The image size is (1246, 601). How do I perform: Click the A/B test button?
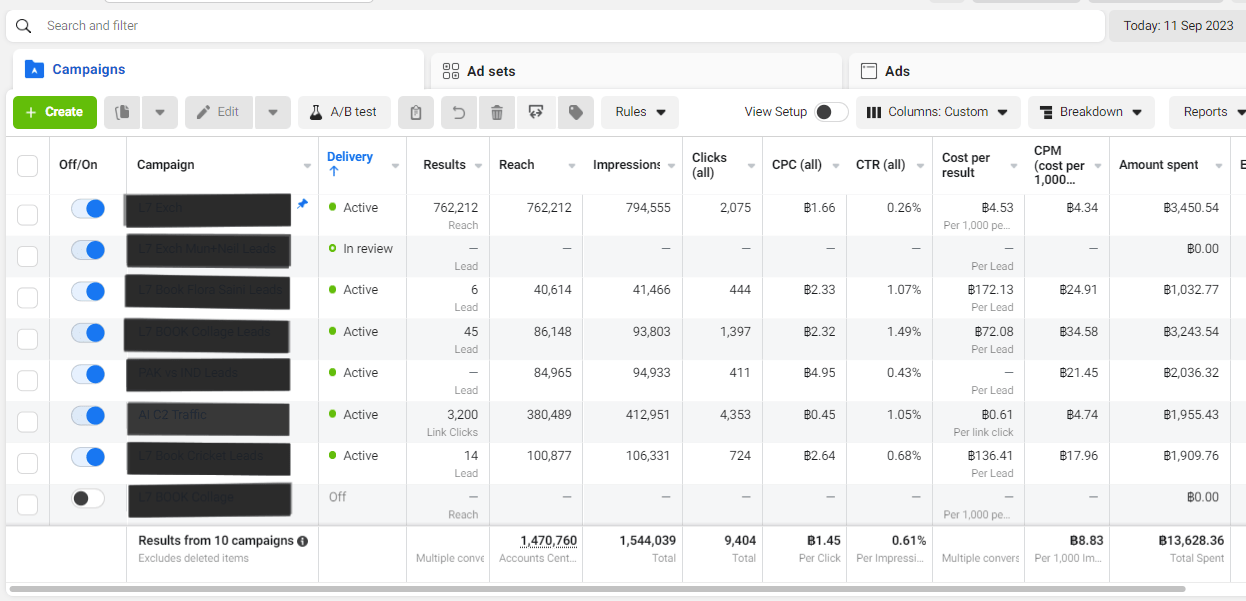pyautogui.click(x=344, y=112)
